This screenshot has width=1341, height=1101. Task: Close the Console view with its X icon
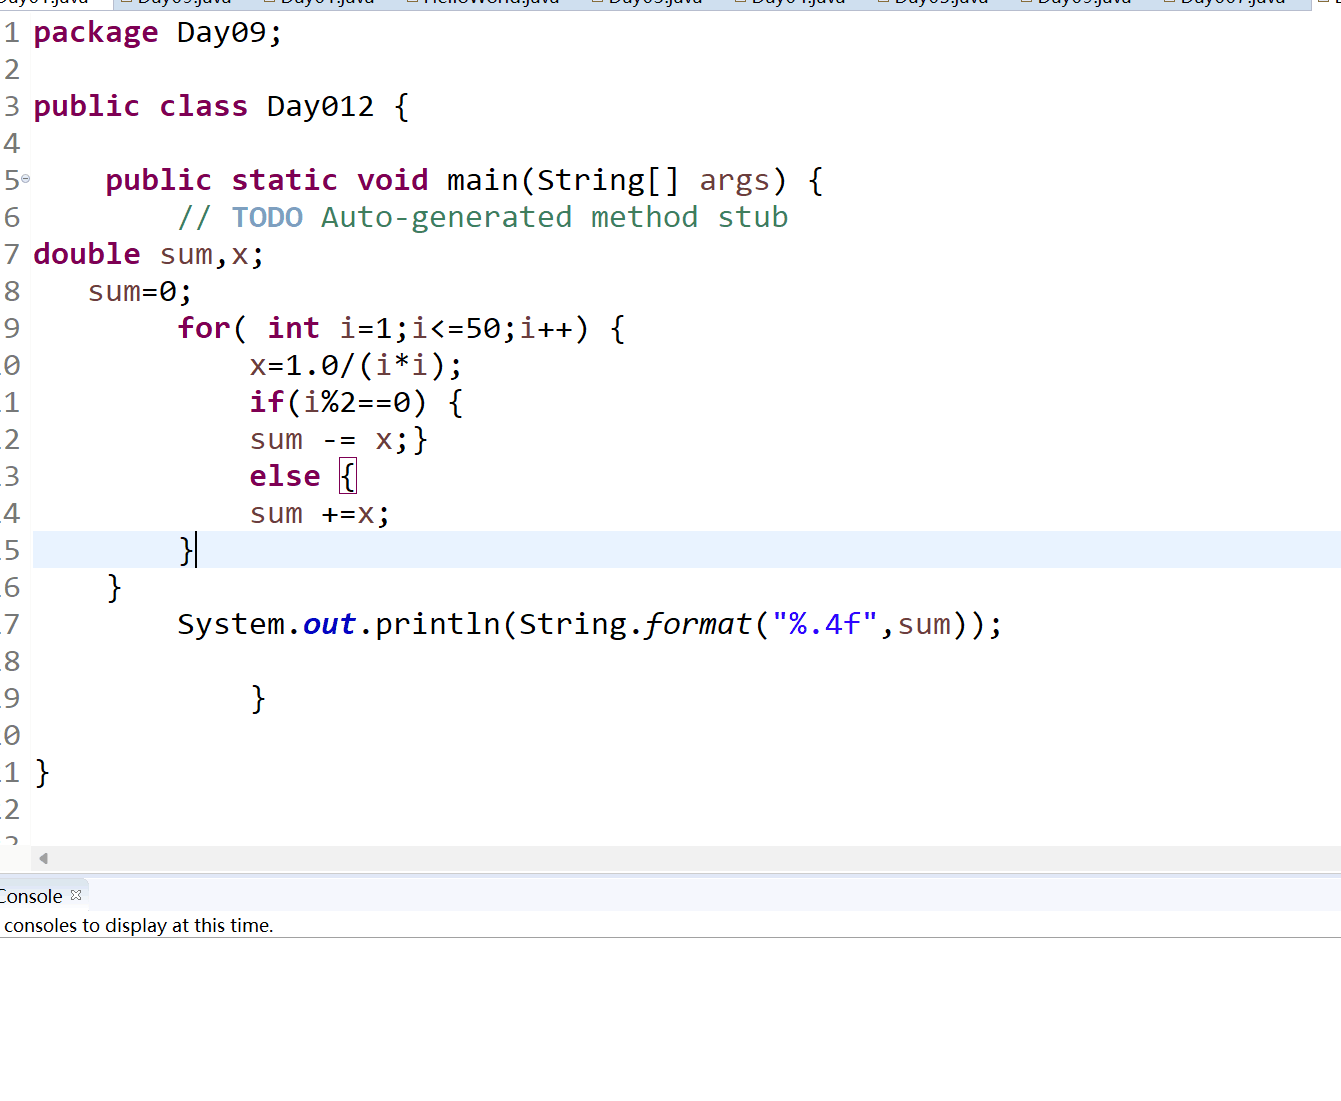click(x=76, y=895)
